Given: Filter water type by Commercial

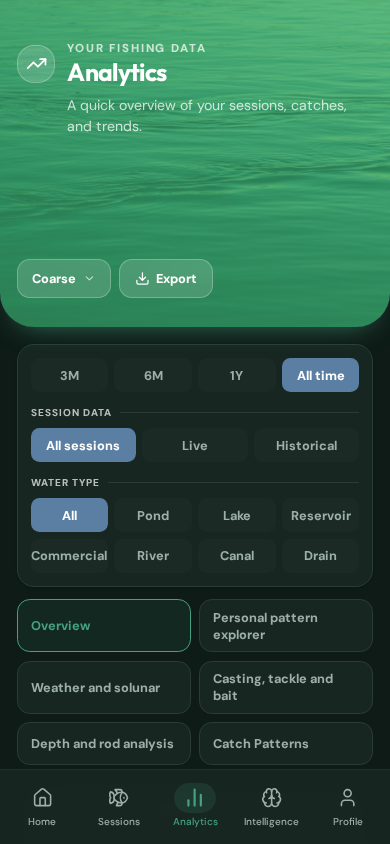Looking at the screenshot, I should (69, 555).
